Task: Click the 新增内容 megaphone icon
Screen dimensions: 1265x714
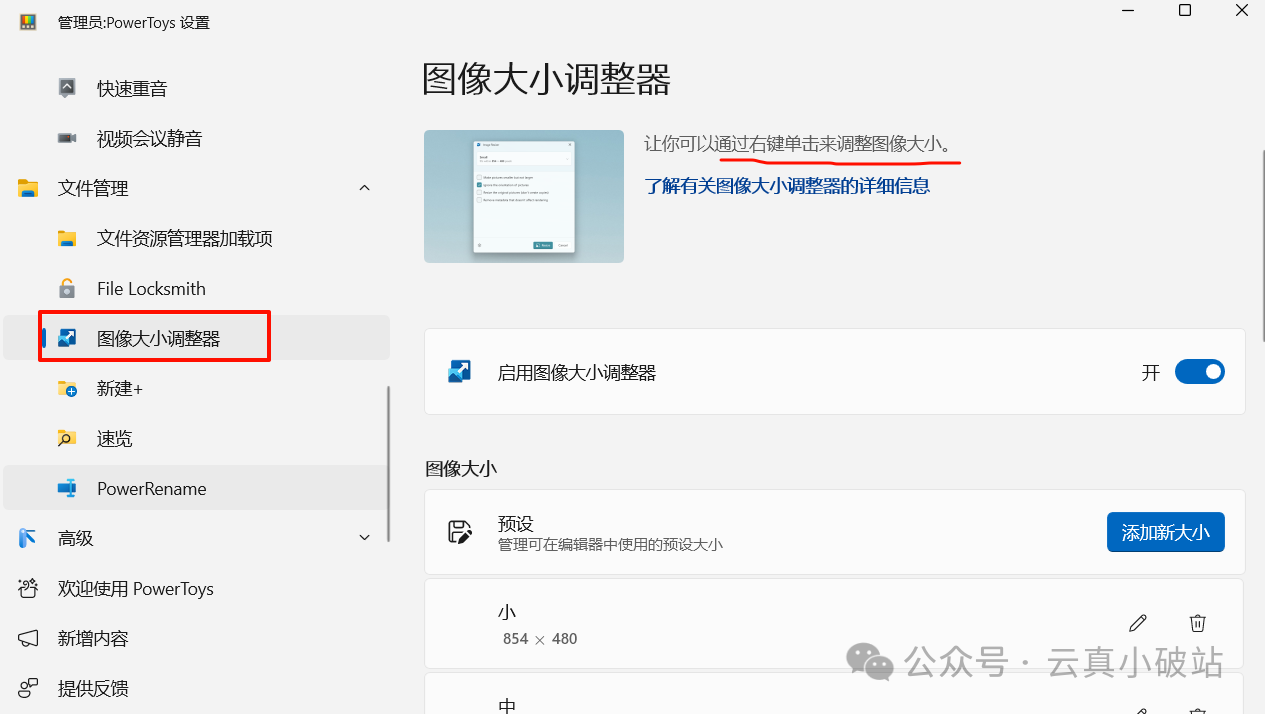Action: [x=28, y=638]
